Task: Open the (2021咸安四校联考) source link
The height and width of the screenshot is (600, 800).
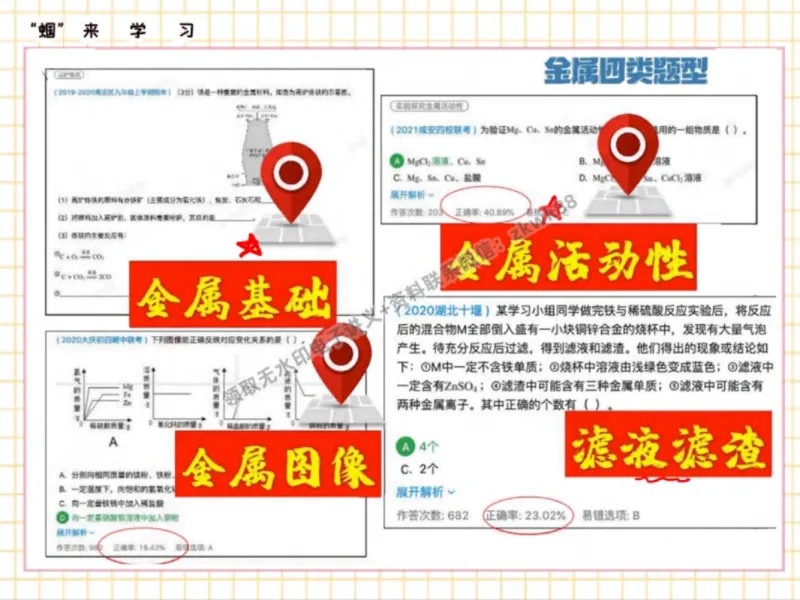Action: [x=433, y=130]
